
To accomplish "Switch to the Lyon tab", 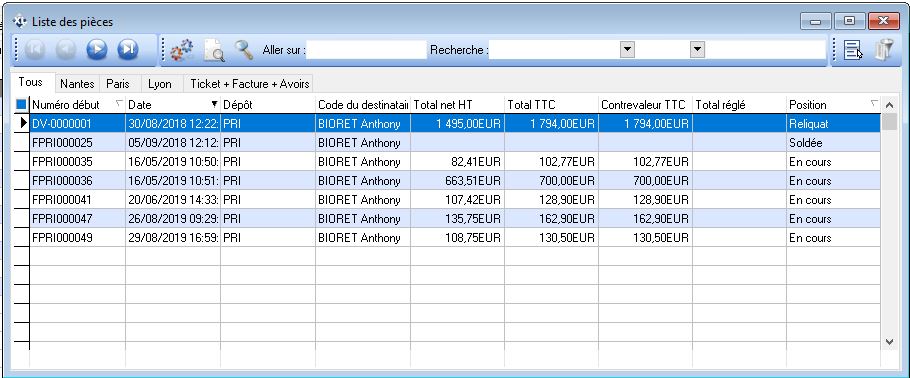I will tap(160, 84).
